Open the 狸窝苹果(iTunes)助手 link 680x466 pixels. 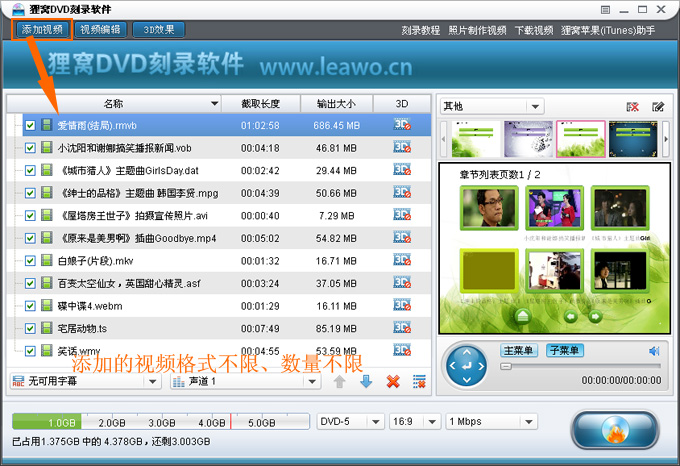(x=608, y=30)
